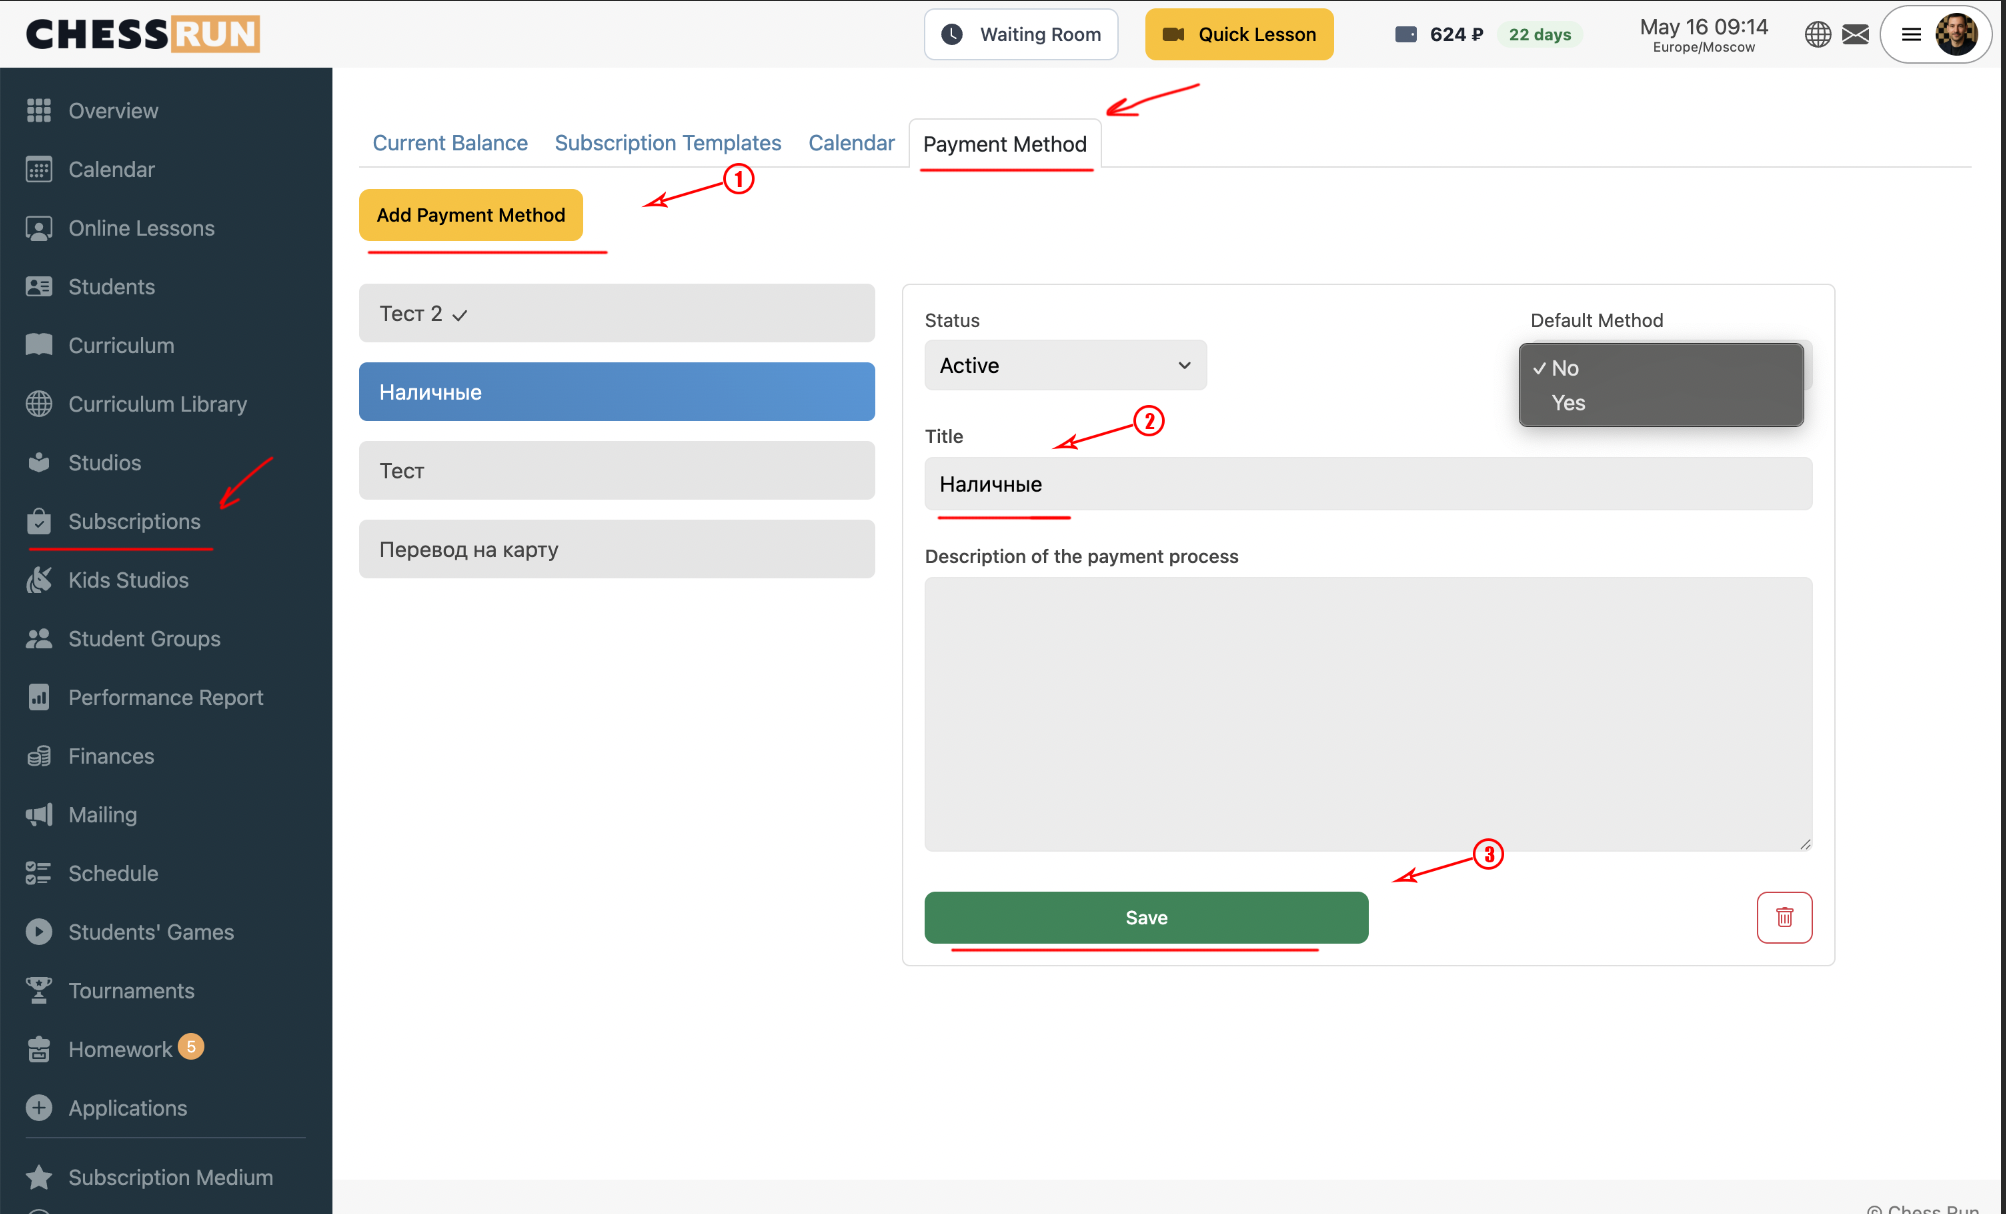
Task: Click the Add Payment Method button
Action: coord(471,215)
